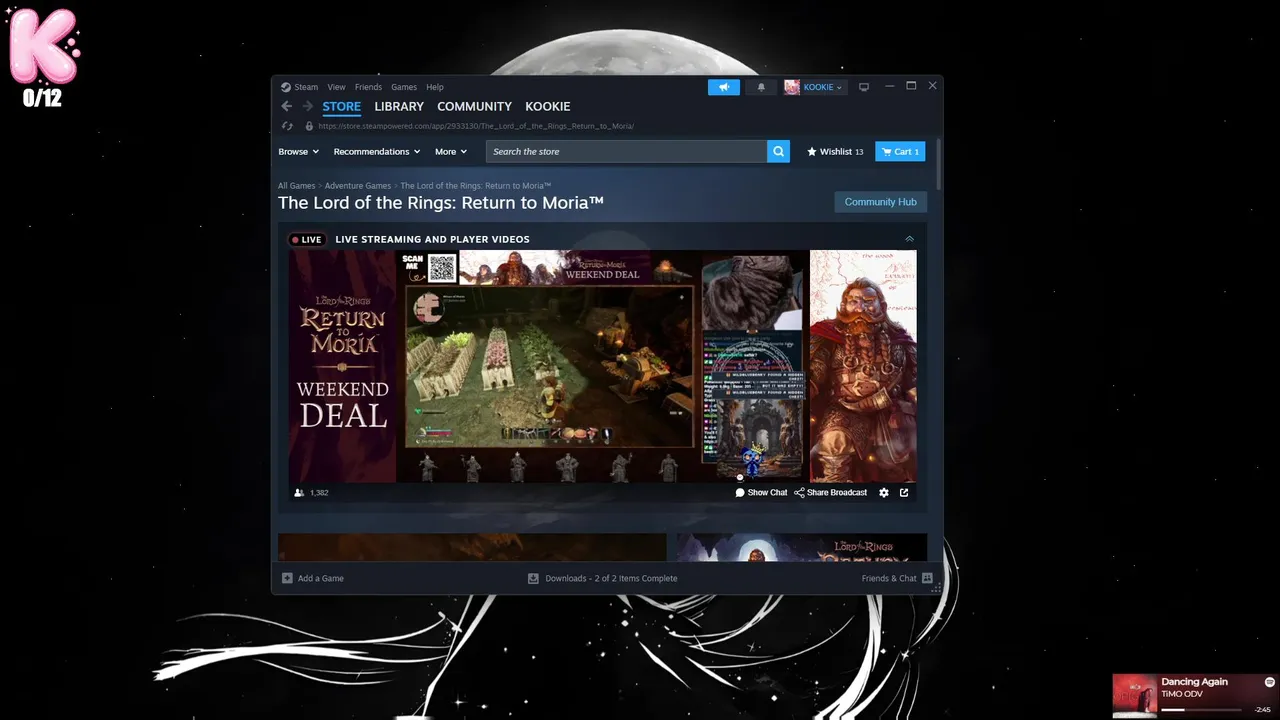
Task: Open the Help menu
Action: click(435, 87)
